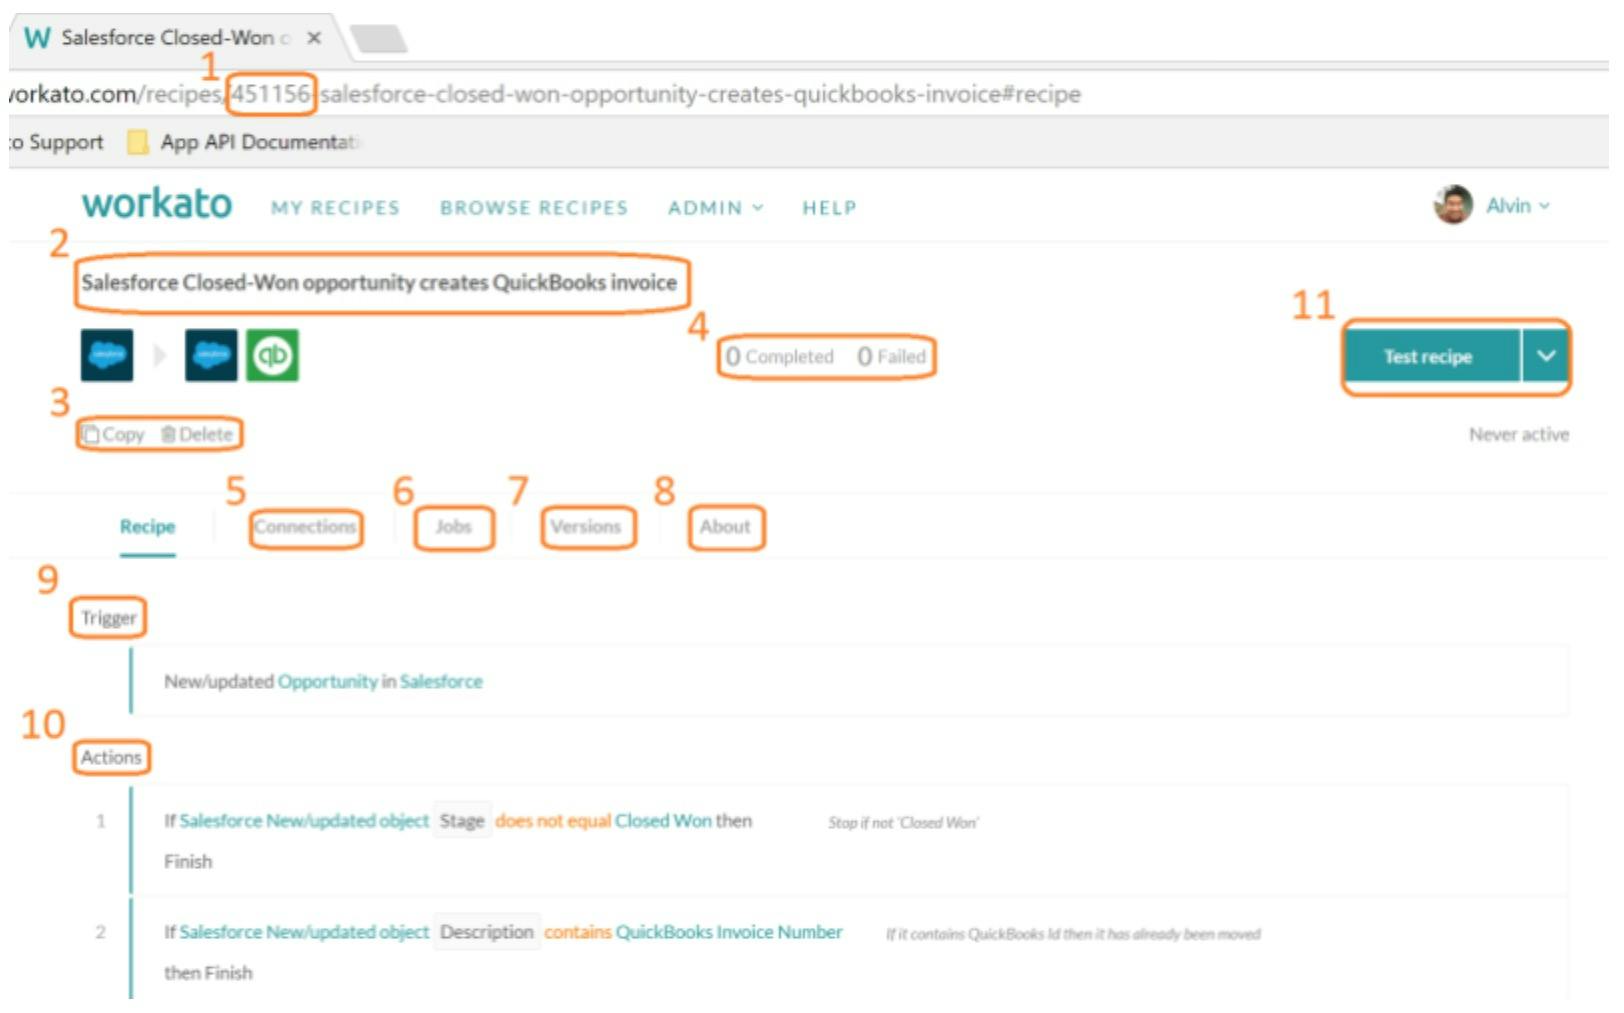Open the Alvin account dropdown

click(1518, 205)
